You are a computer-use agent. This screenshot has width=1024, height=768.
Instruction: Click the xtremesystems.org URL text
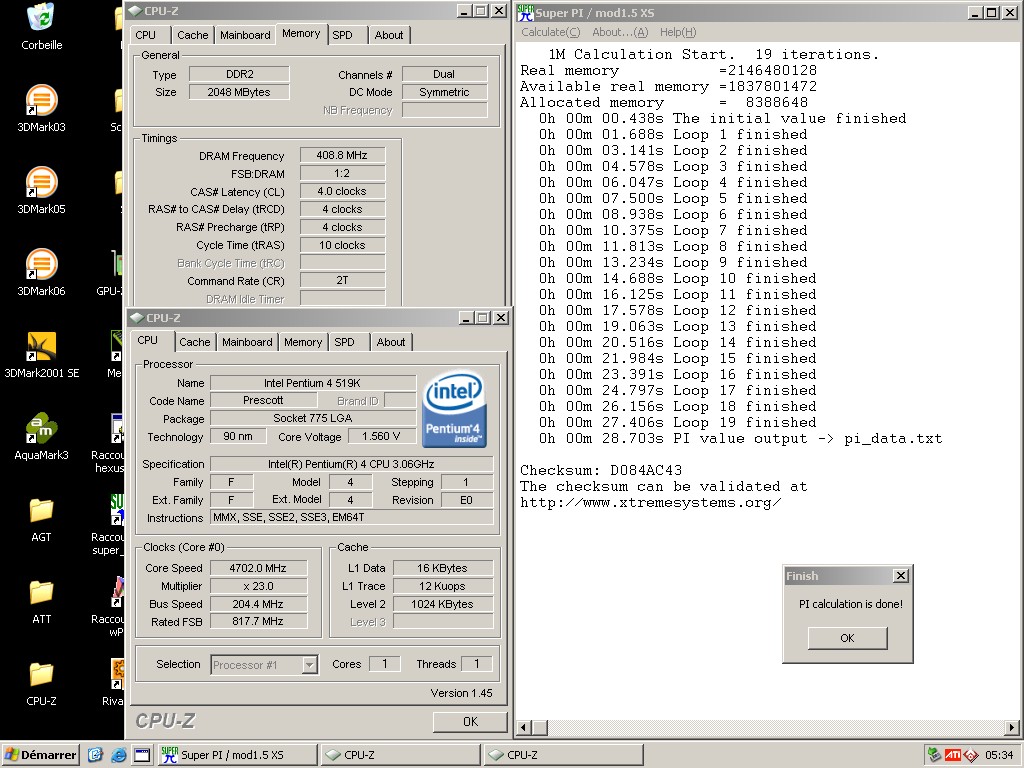650,503
